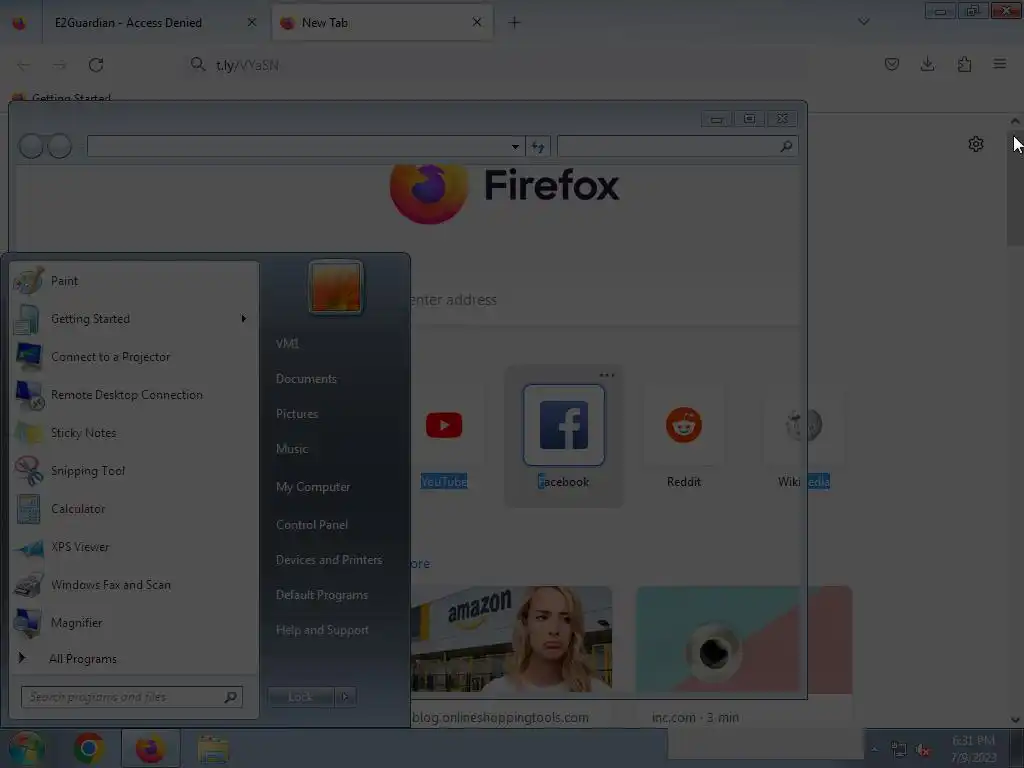The width and height of the screenshot is (1024, 768).
Task: Click the Firefox taskbar button
Action: [x=150, y=749]
